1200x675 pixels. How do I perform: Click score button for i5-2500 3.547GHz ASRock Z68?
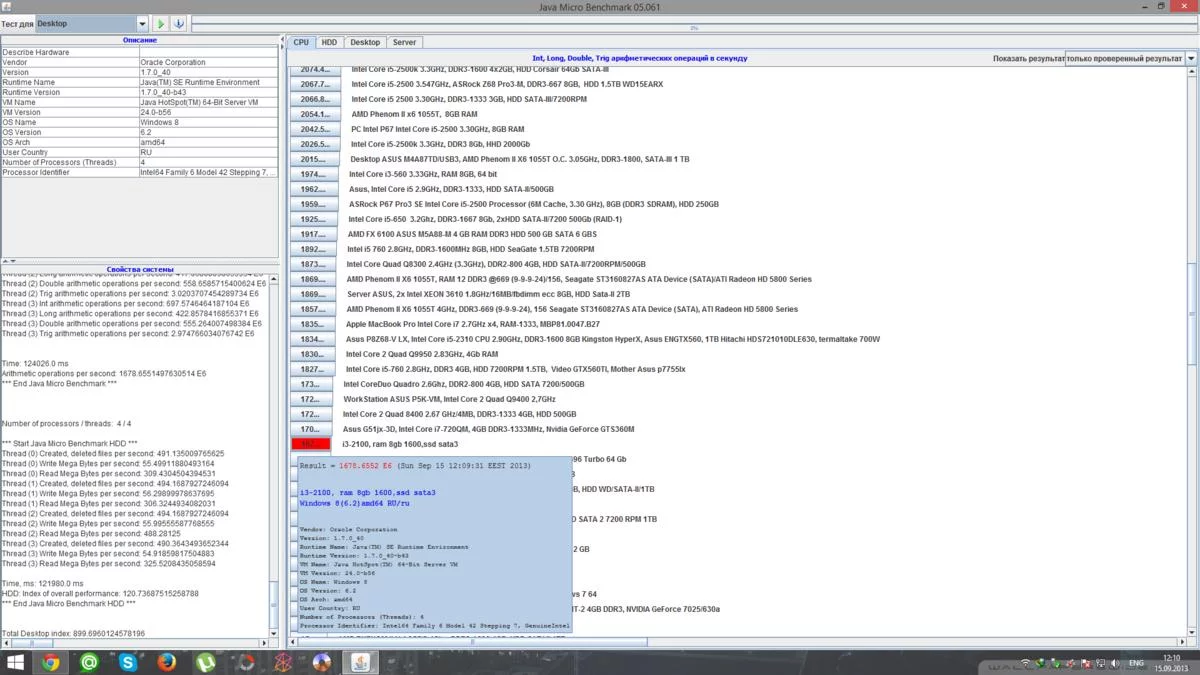pos(314,84)
